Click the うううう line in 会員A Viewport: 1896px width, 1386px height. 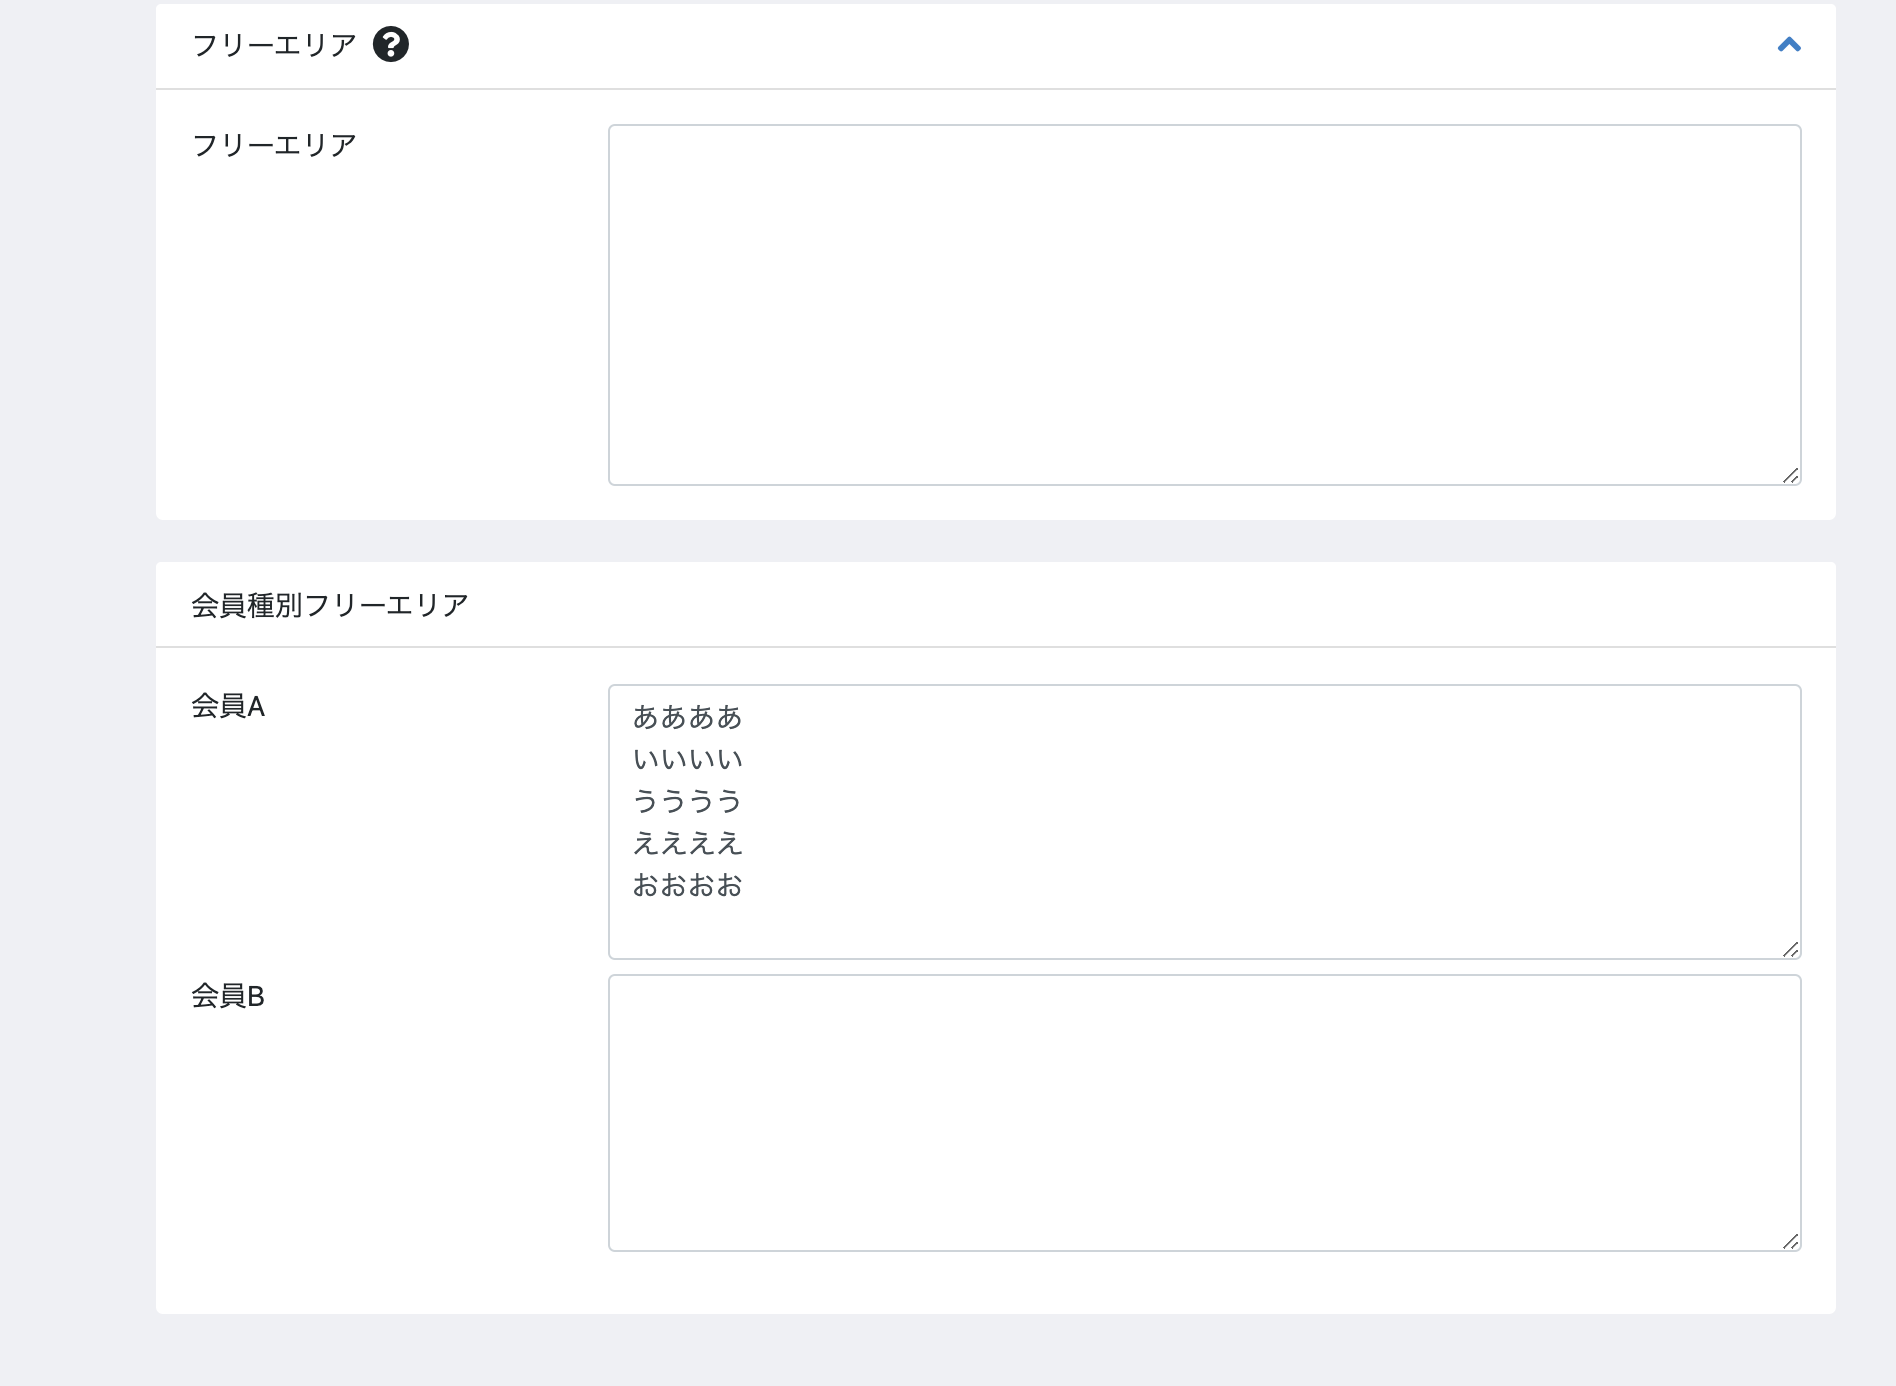pos(688,801)
